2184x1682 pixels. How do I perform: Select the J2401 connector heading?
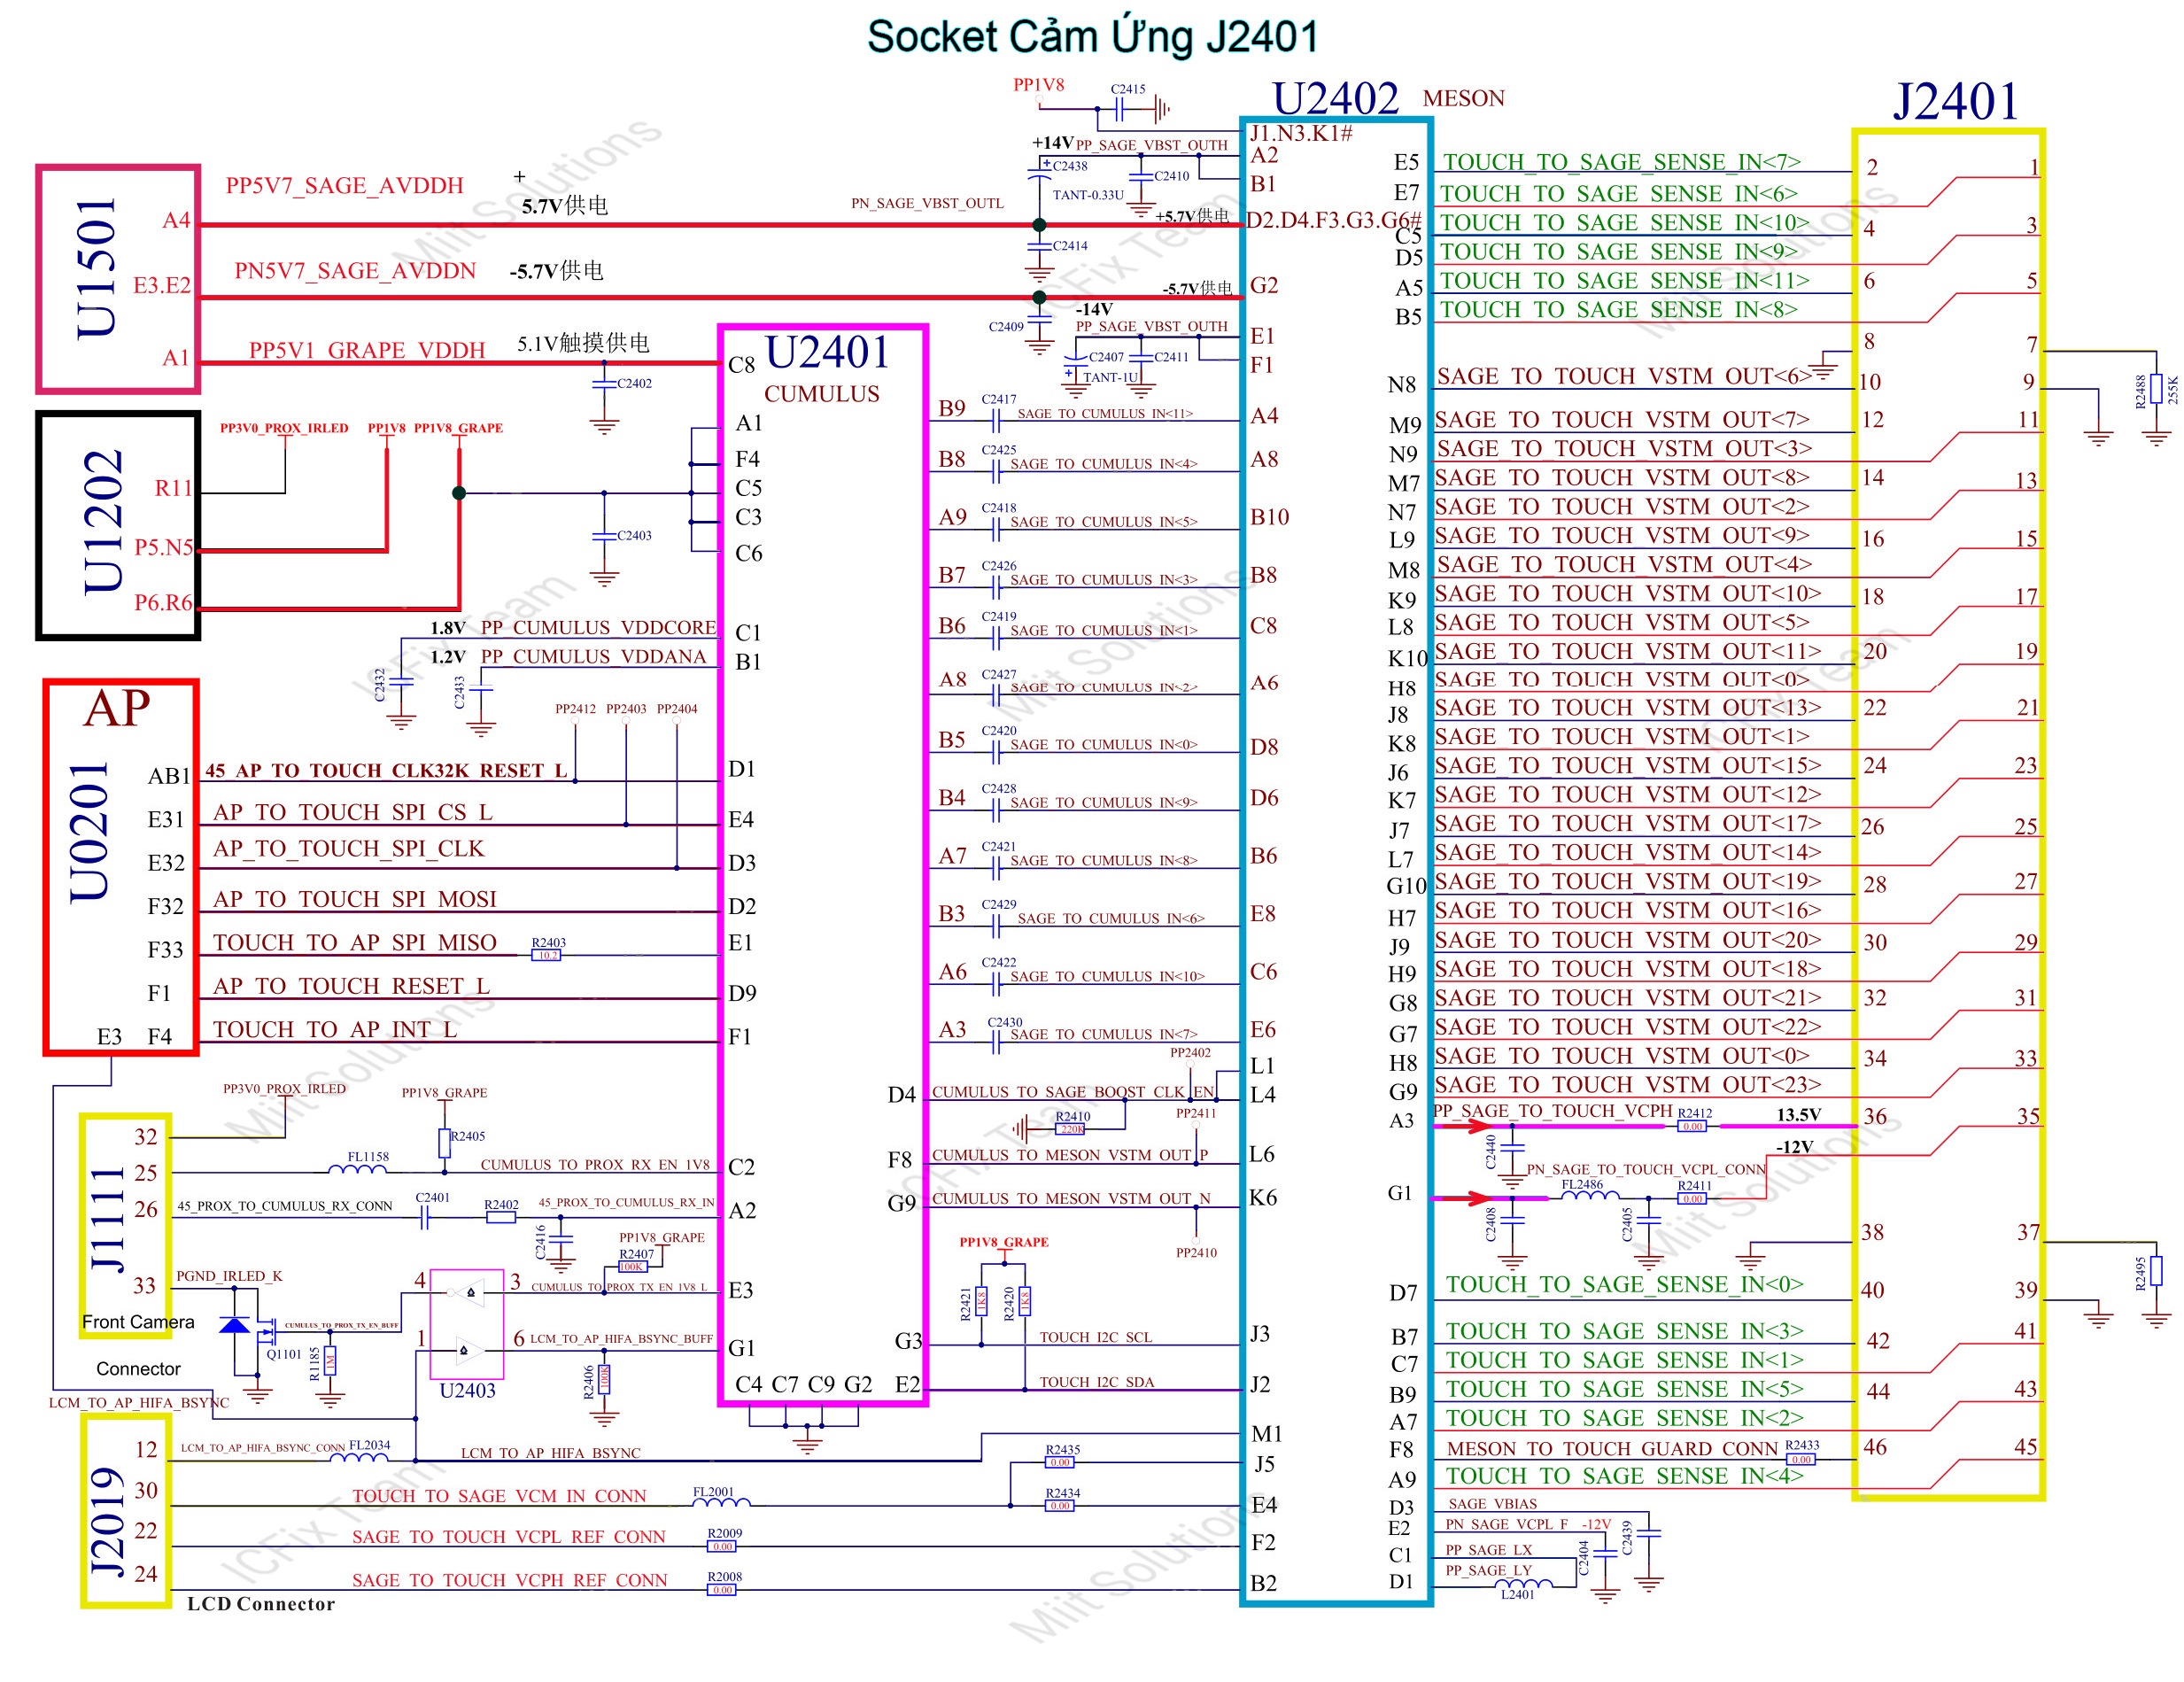(x=1955, y=101)
